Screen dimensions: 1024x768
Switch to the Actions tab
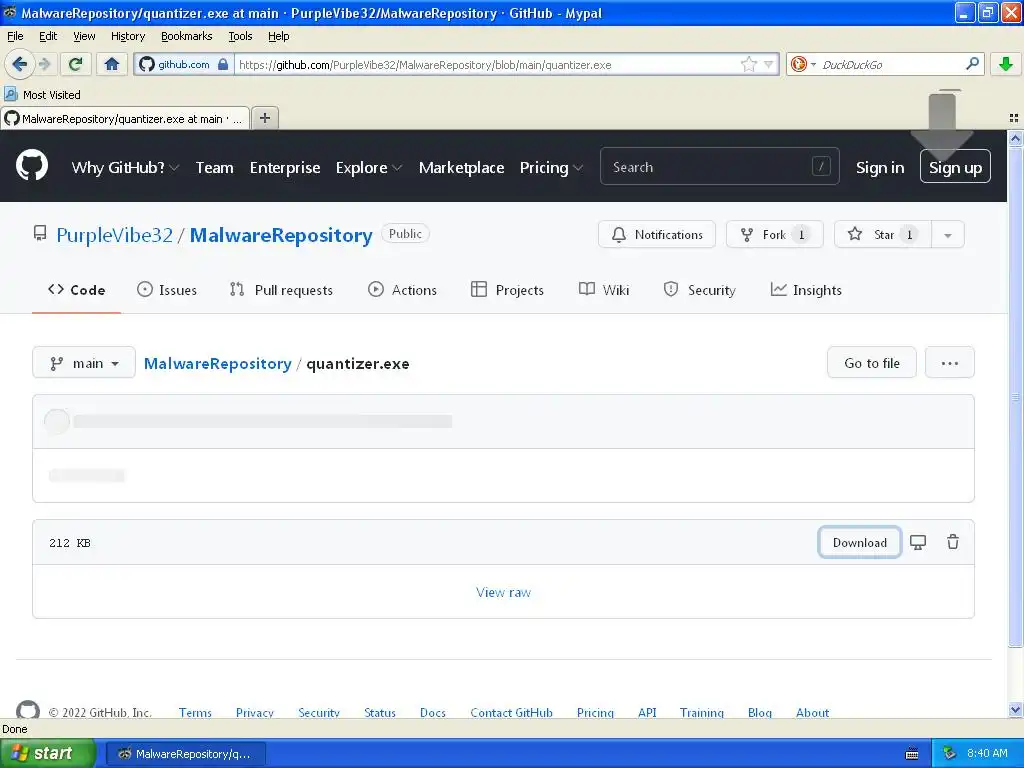click(x=402, y=290)
